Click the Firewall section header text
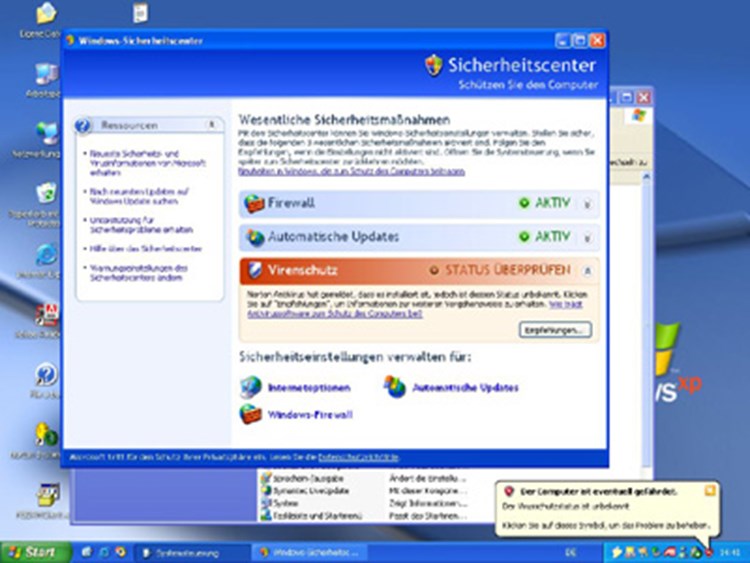The width and height of the screenshot is (750, 563). point(291,203)
